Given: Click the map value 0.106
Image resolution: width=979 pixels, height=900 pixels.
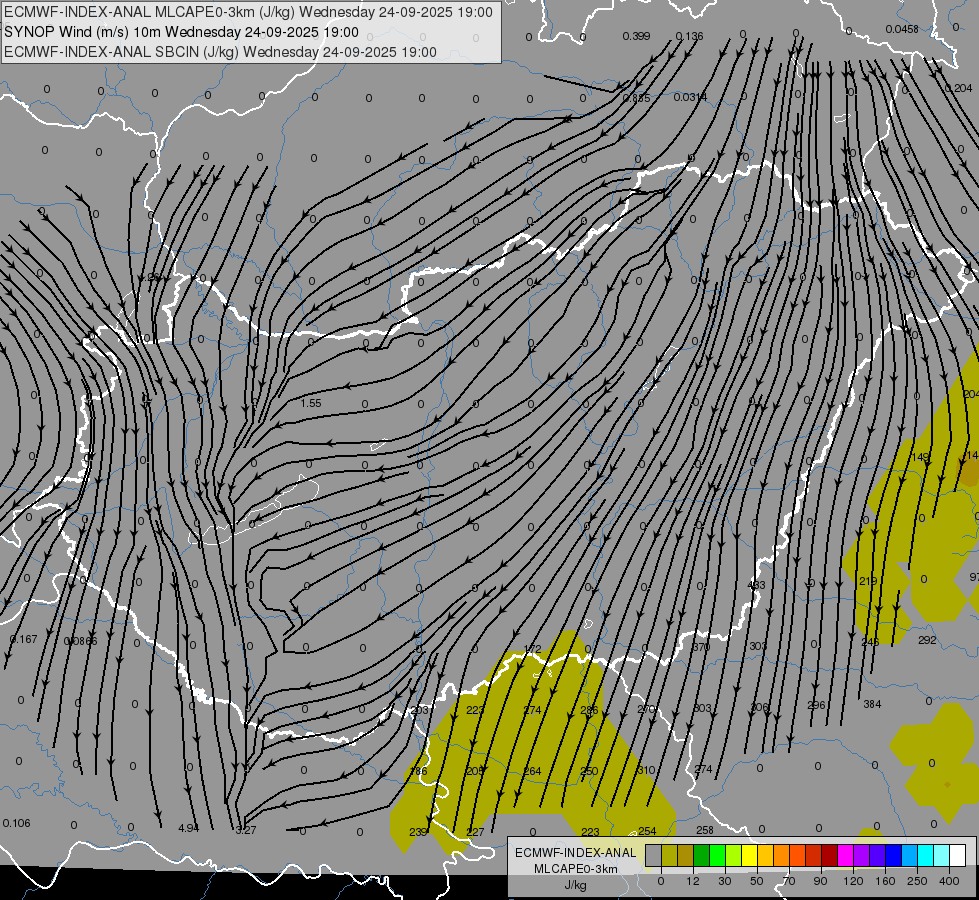Looking at the screenshot, I should (x=16, y=823).
